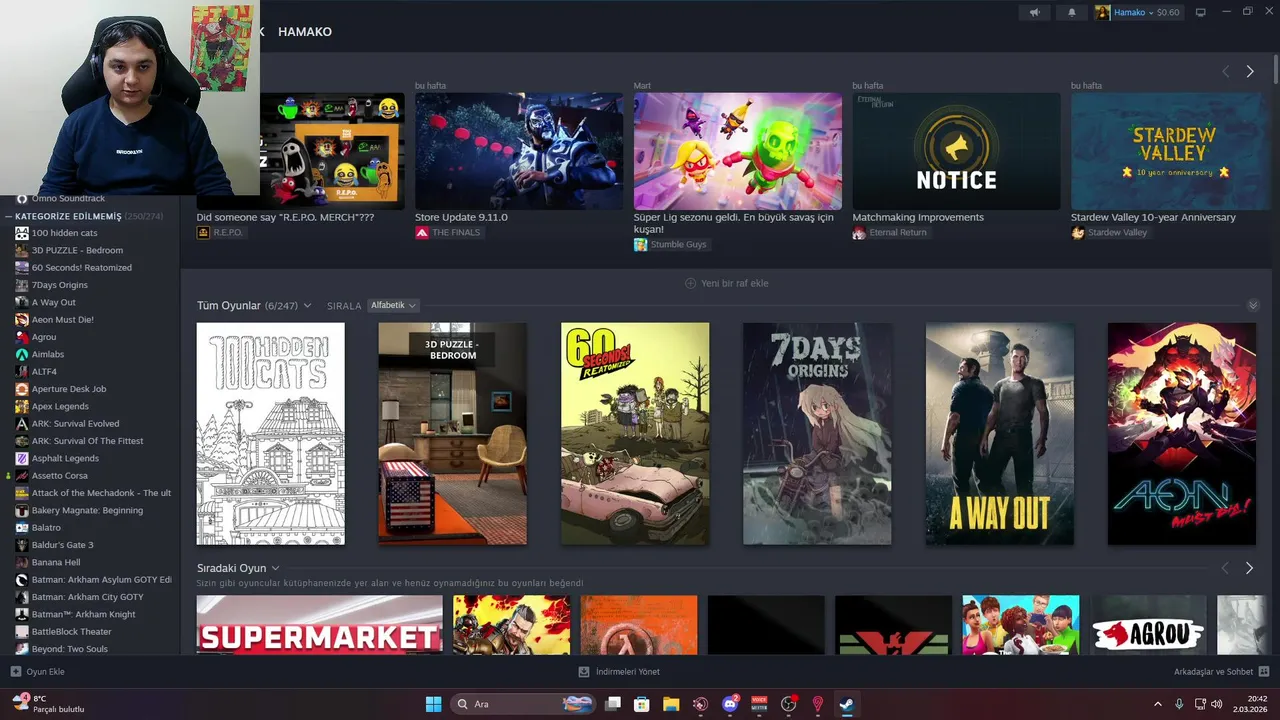This screenshot has height=720, width=1280.
Task: Click the Apex Legends sidebar icon
Action: [22, 406]
